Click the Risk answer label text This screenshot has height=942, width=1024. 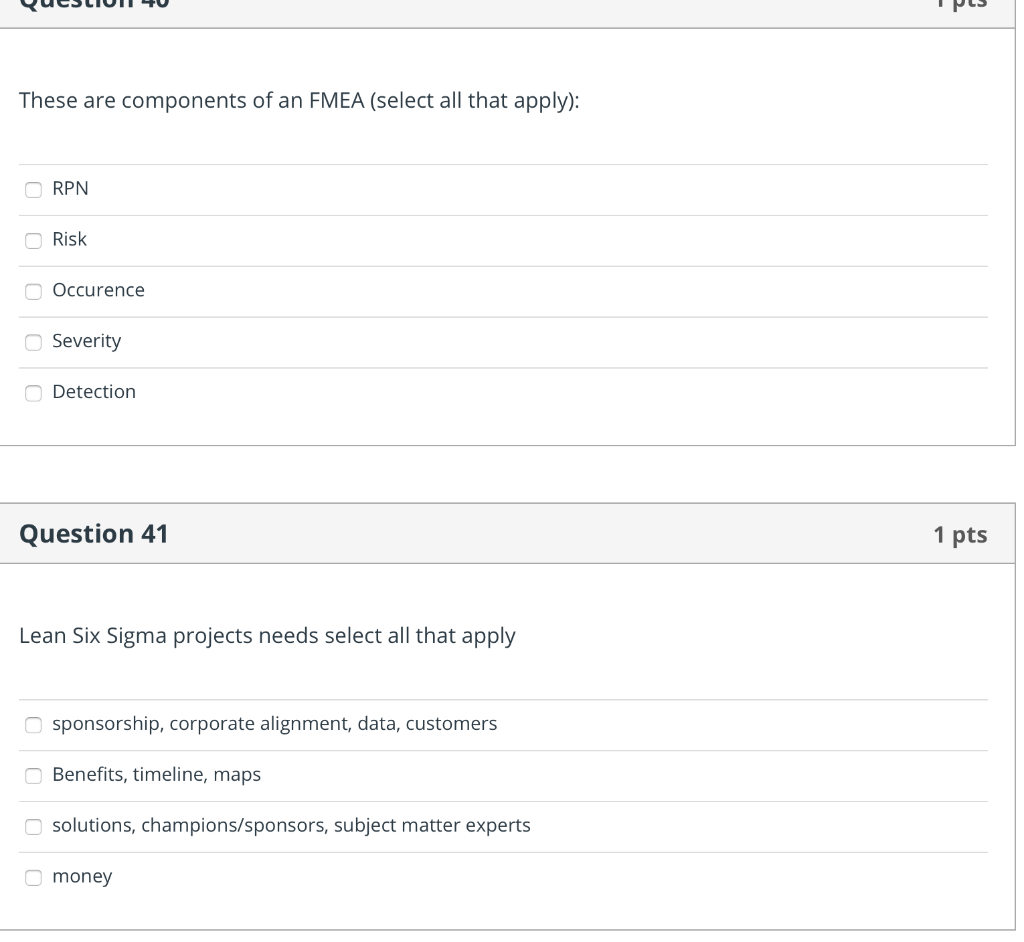point(69,240)
